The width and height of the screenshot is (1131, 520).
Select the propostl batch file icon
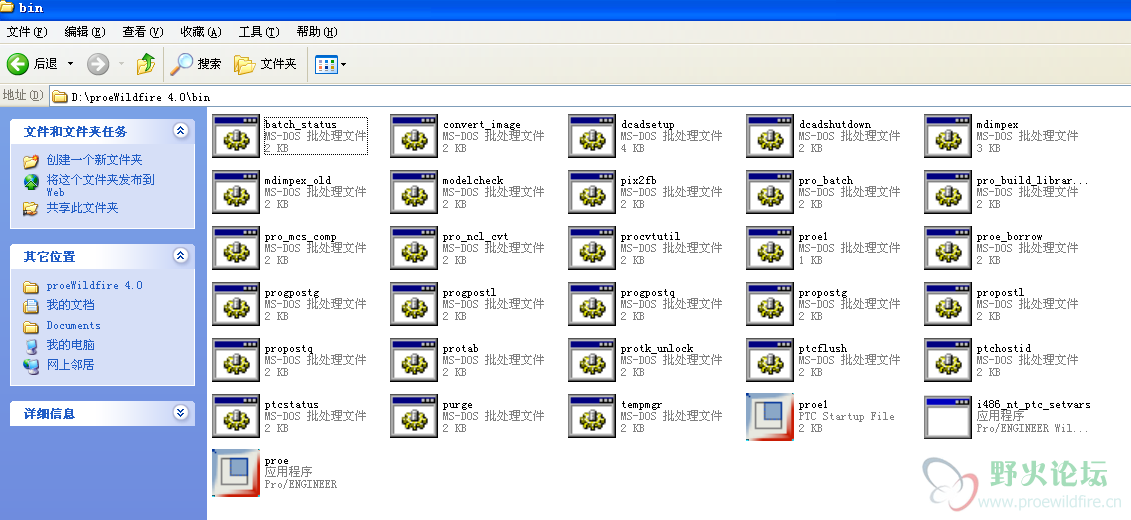pyautogui.click(x=948, y=304)
